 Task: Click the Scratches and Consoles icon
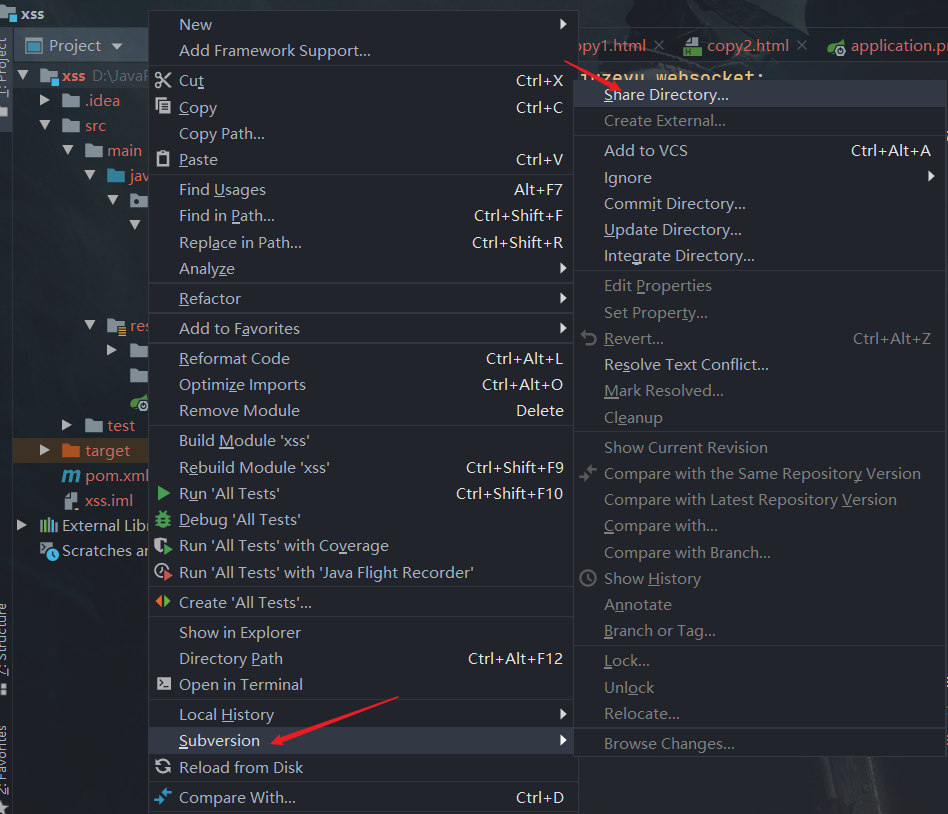(49, 551)
